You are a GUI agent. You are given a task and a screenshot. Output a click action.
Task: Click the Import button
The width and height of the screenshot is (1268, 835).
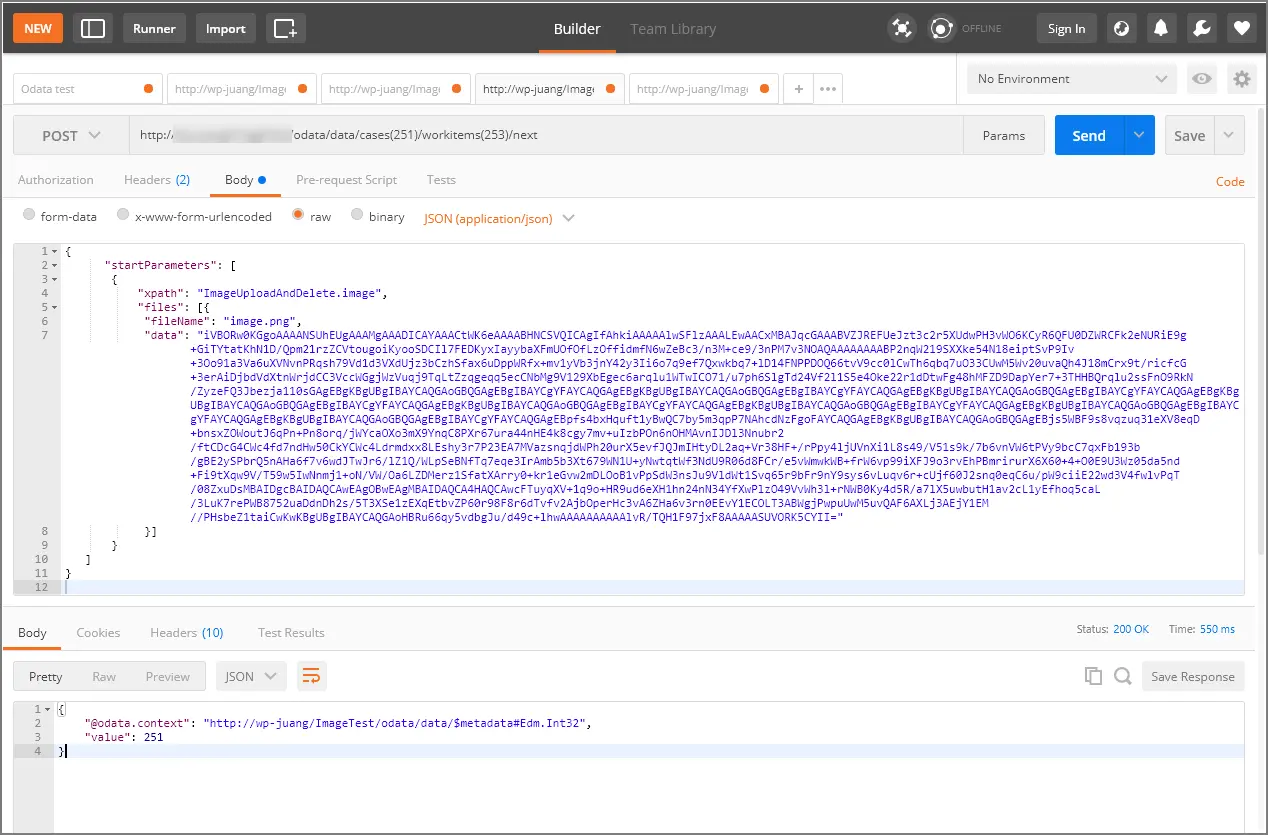pos(226,28)
